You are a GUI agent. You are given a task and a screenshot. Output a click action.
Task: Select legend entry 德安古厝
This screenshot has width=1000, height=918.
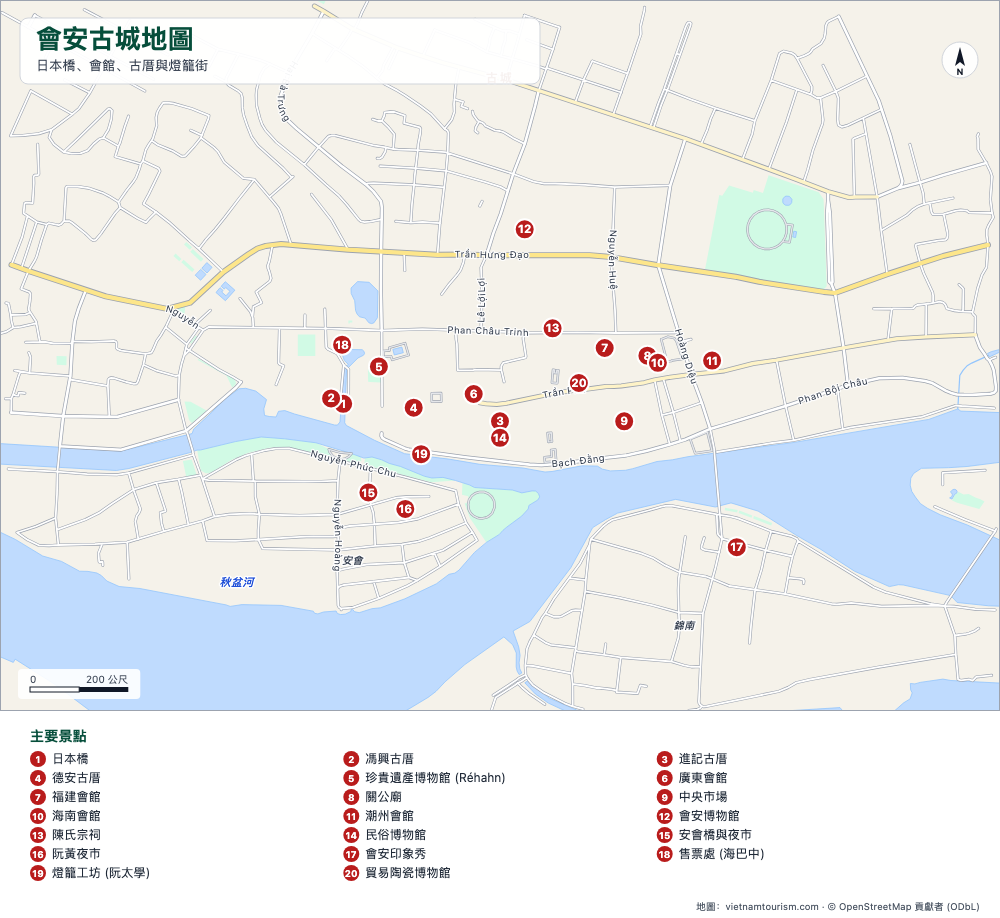[76, 778]
